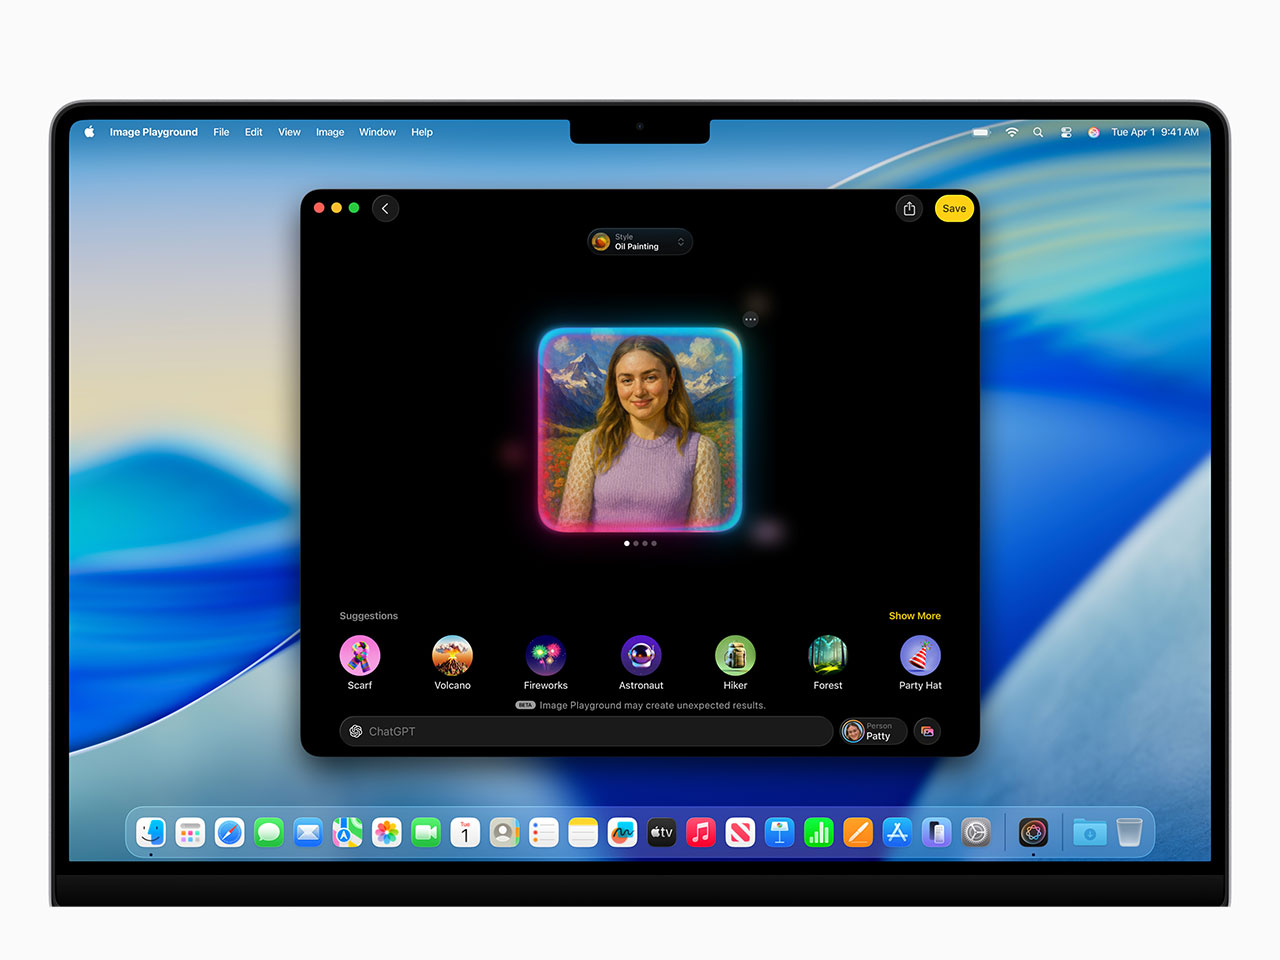Open the photo picker icon beside Patty
Viewport: 1280px width, 960px height.
point(927,732)
